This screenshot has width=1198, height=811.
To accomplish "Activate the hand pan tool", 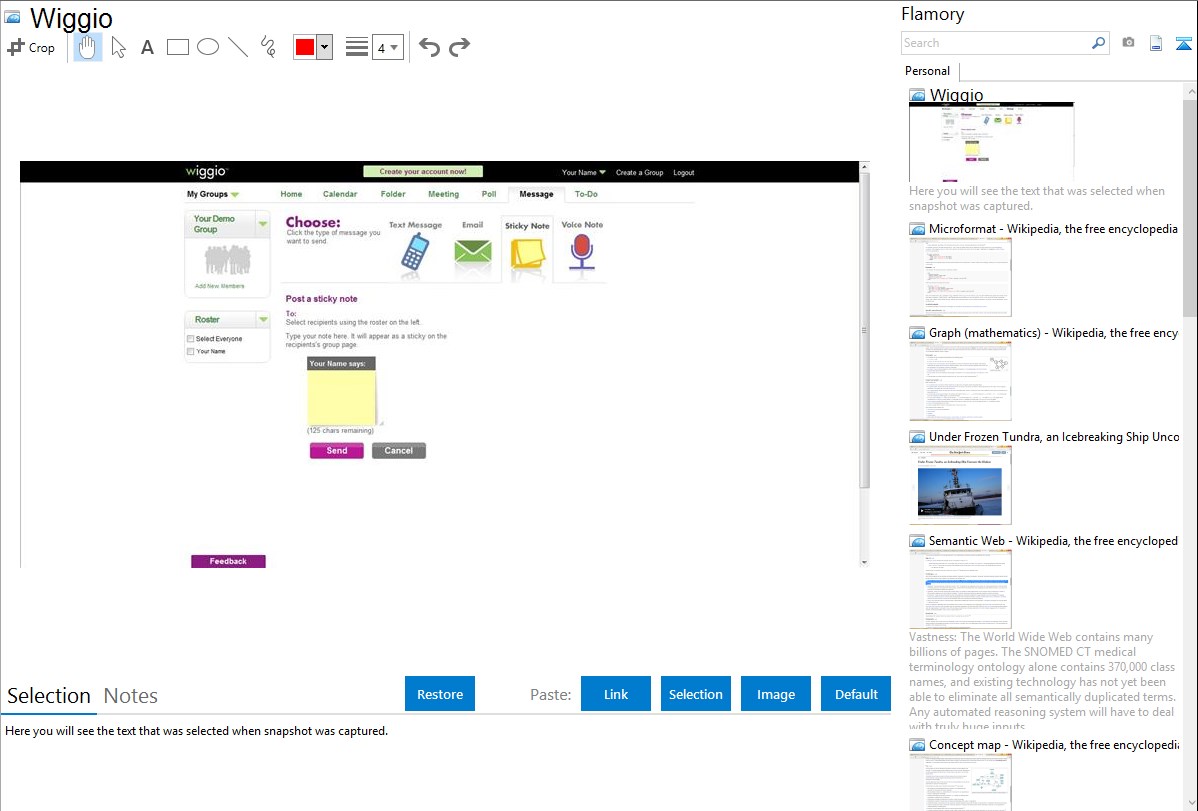I will tap(87, 47).
